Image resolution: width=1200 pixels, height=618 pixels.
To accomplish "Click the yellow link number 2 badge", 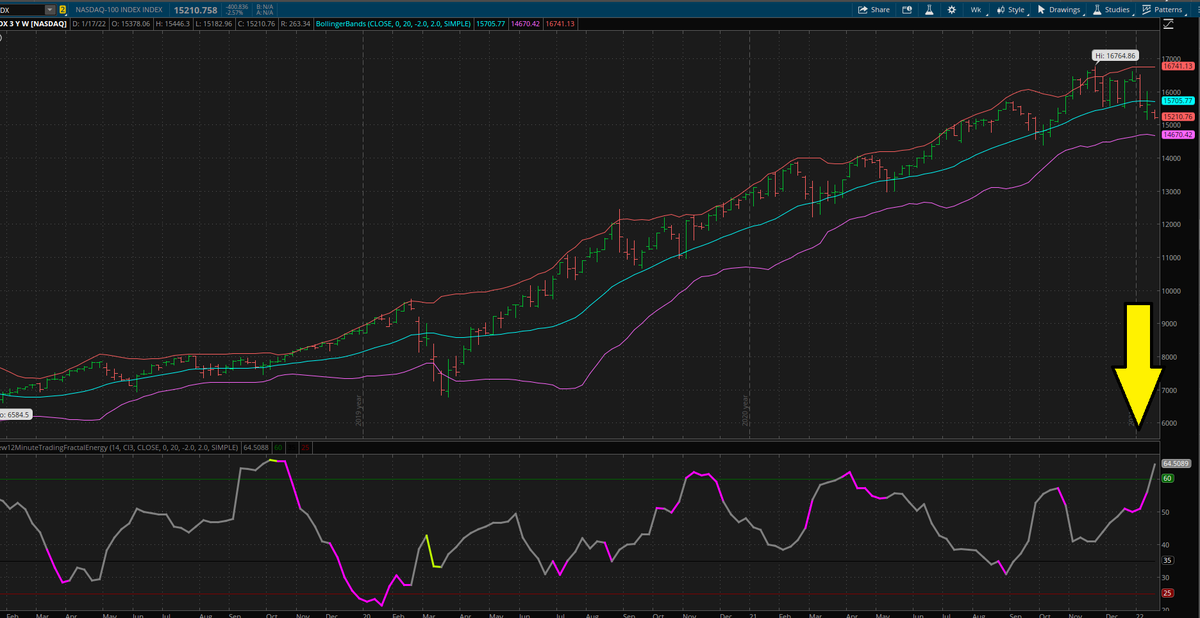I will click(63, 10).
